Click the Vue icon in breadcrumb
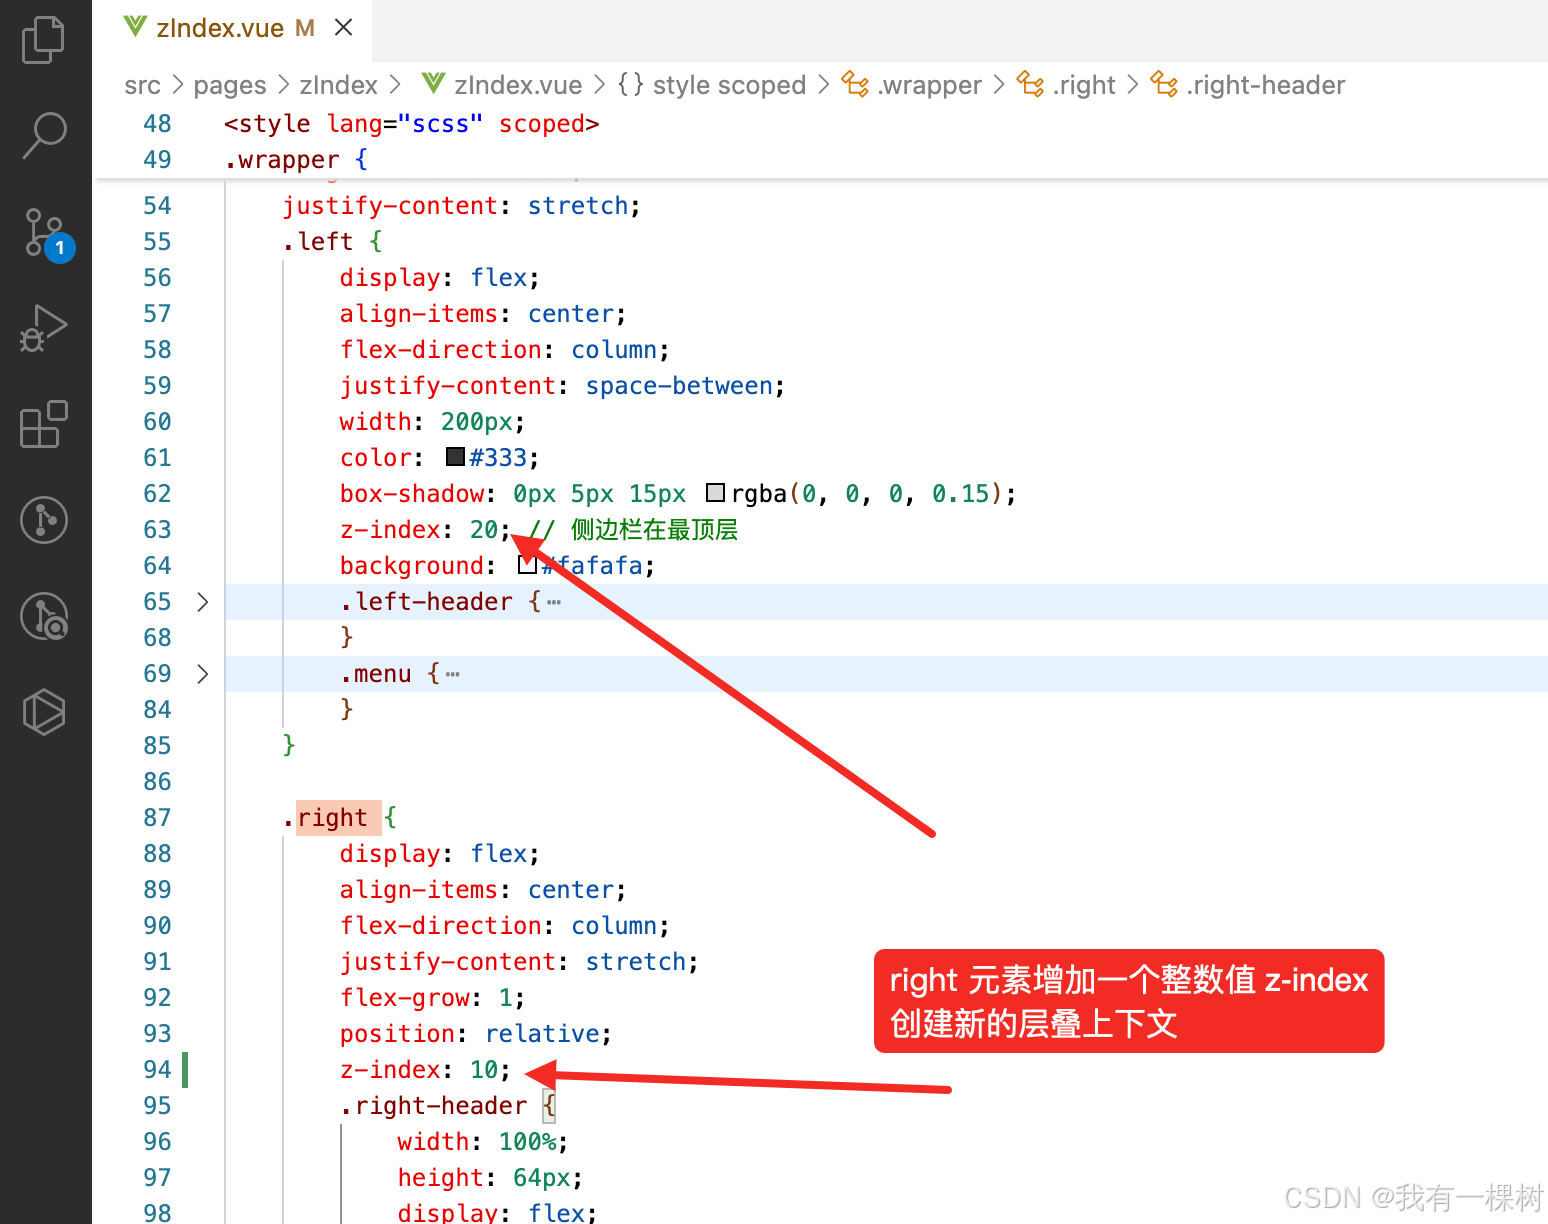This screenshot has width=1548, height=1224. [433, 83]
